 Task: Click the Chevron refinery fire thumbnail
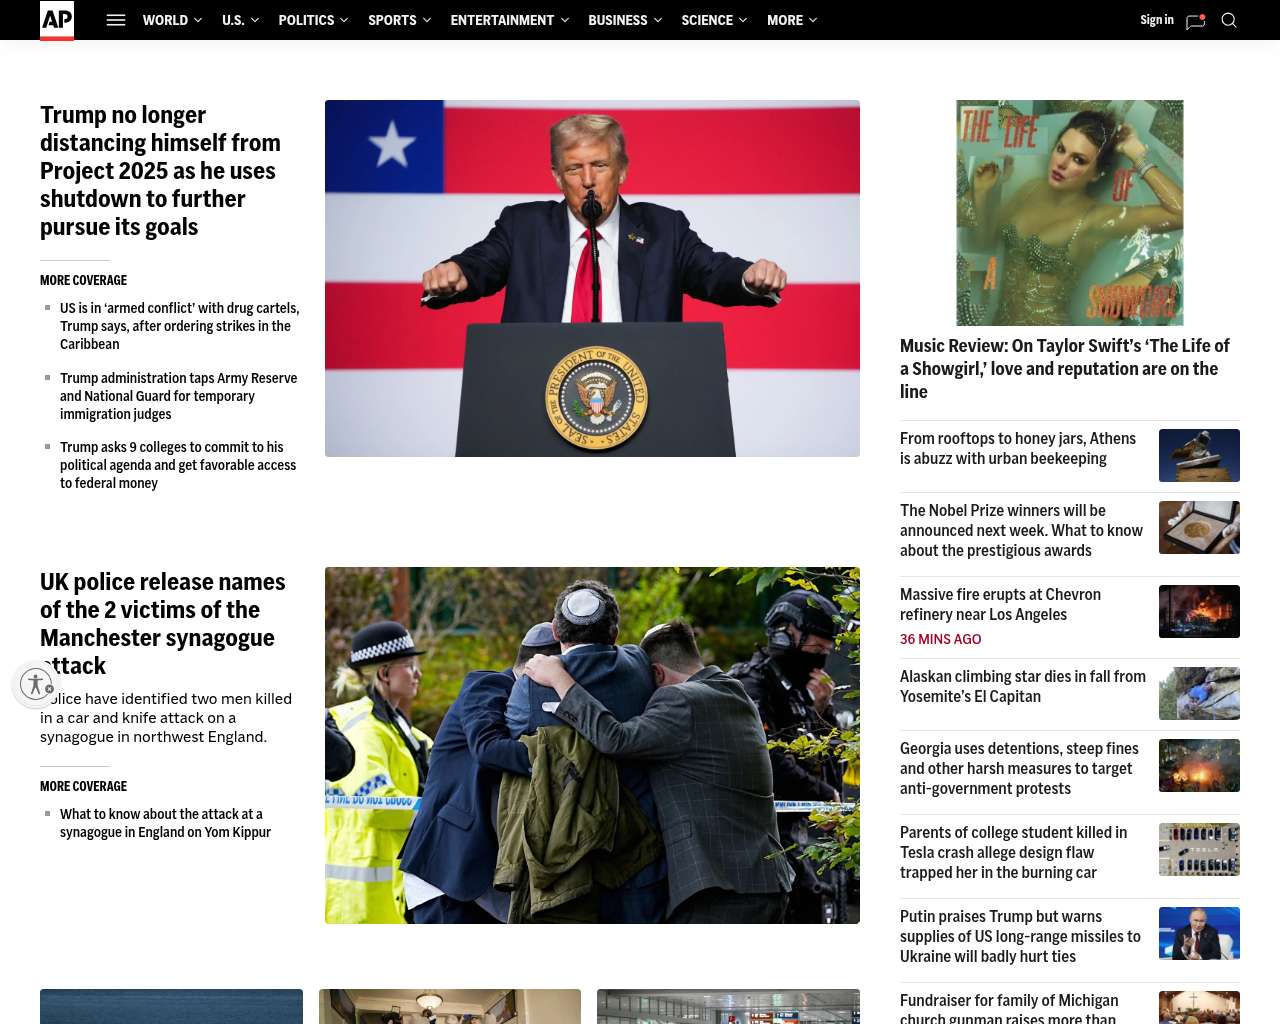pyautogui.click(x=1199, y=611)
